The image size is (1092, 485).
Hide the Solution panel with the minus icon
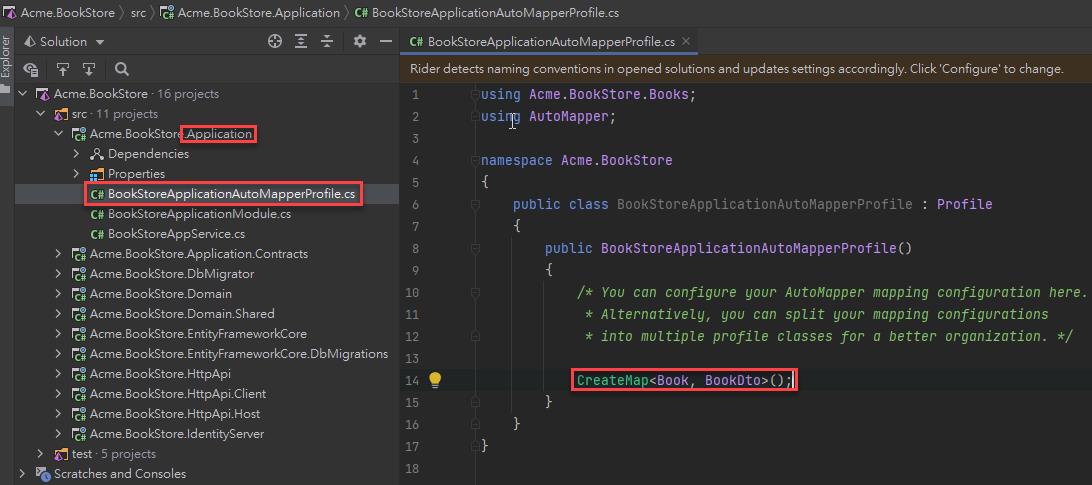[x=384, y=42]
